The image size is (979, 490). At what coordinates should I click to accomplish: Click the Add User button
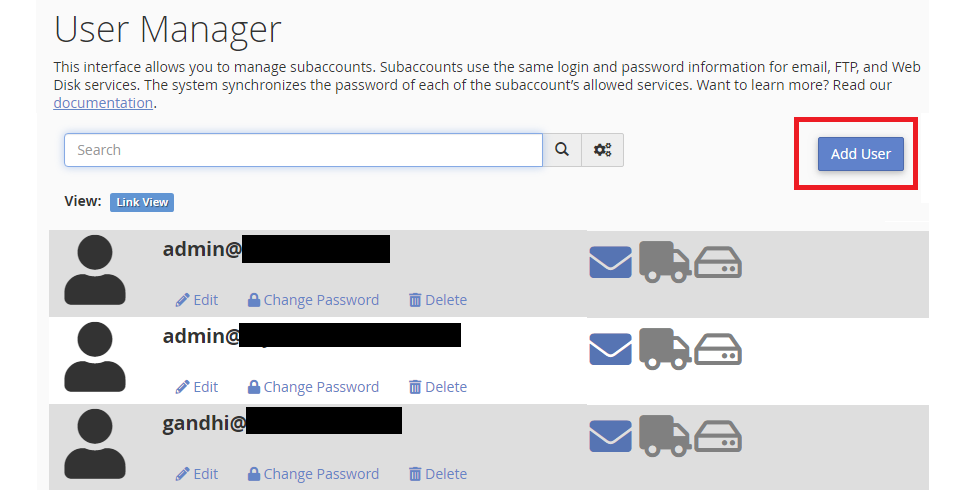coord(860,154)
